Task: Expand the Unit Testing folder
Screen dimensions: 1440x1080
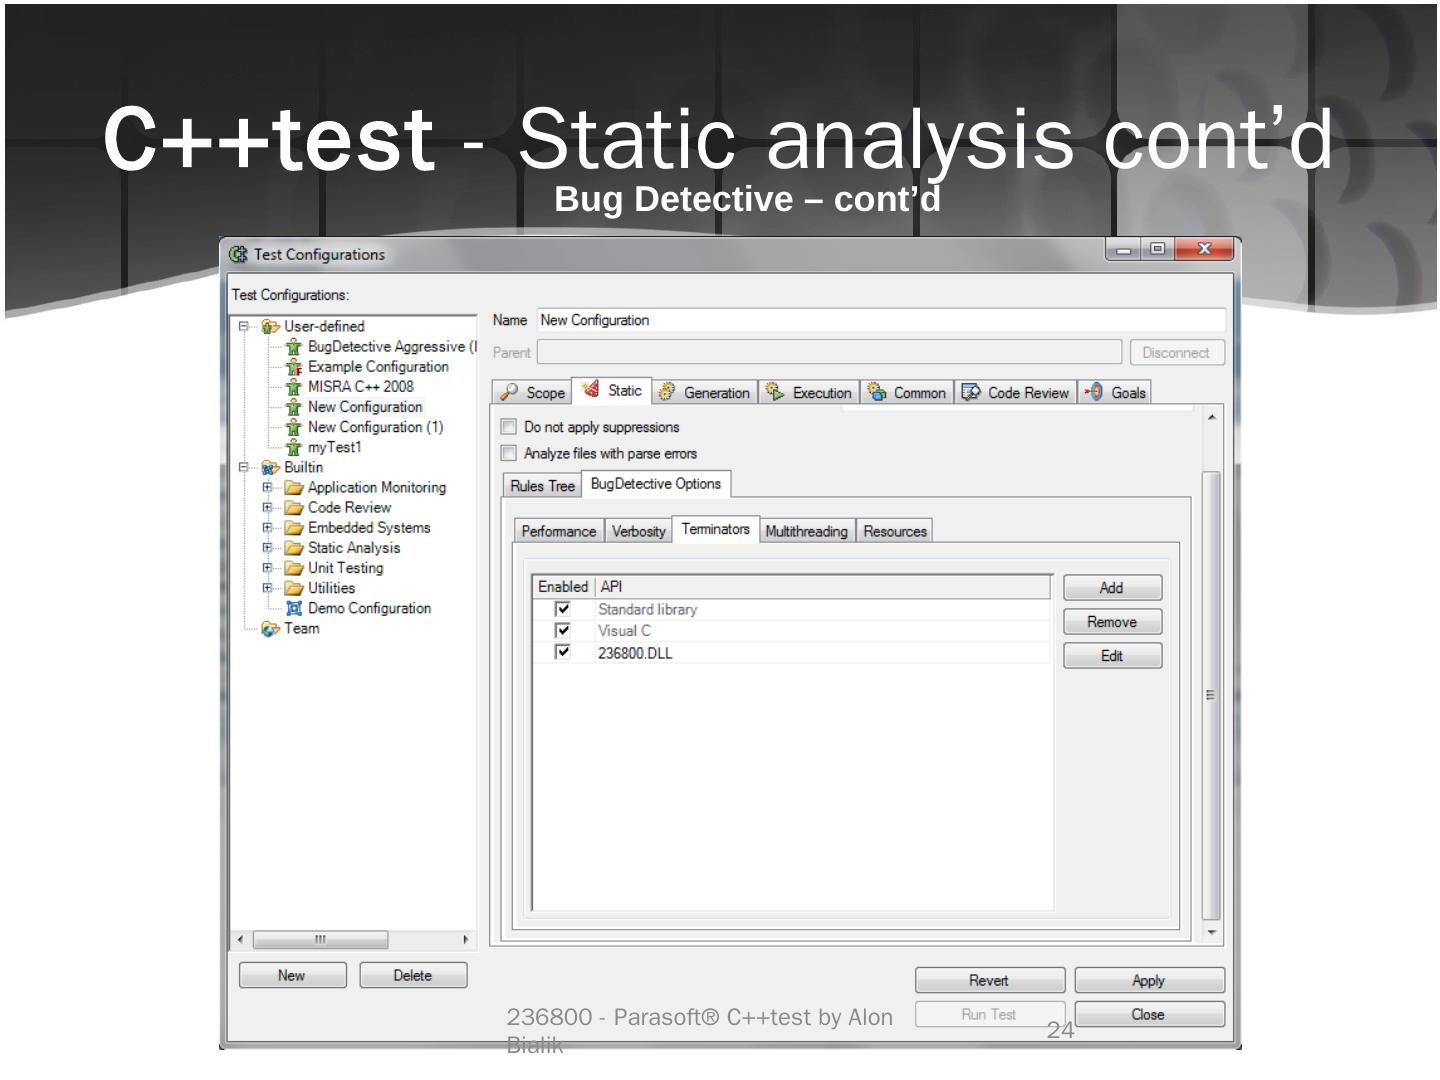Action: pos(268,568)
